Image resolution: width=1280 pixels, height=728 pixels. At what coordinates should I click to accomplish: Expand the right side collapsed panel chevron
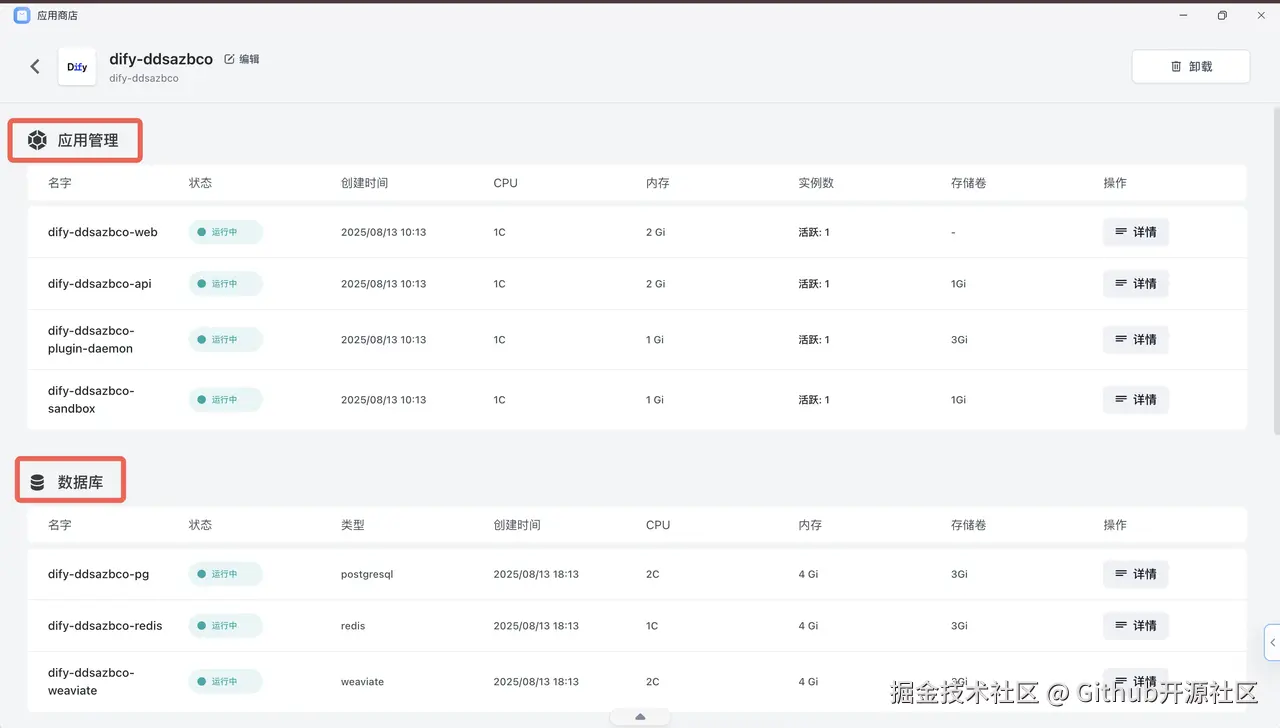coord(1272,642)
